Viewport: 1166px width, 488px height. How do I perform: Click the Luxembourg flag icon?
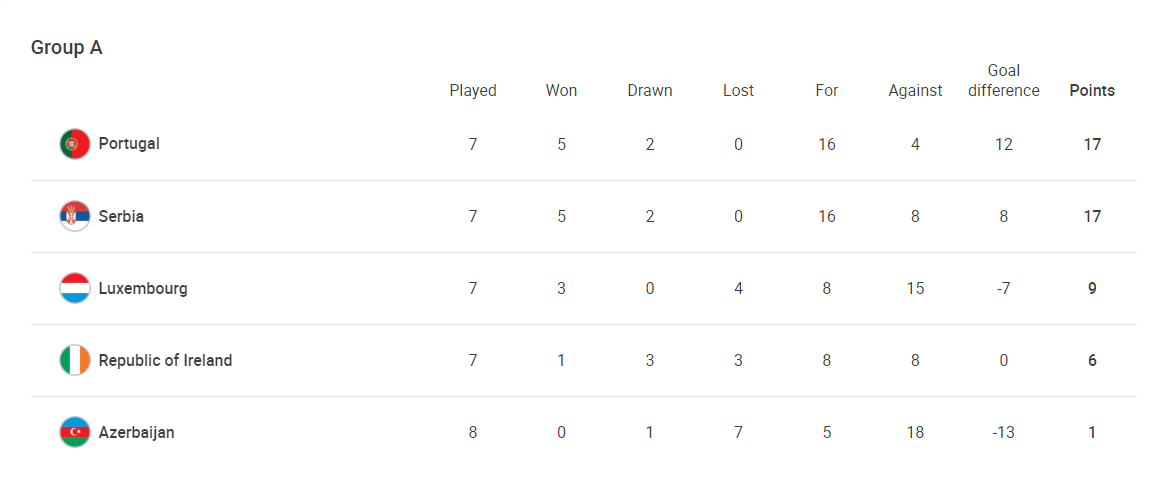tap(75, 289)
